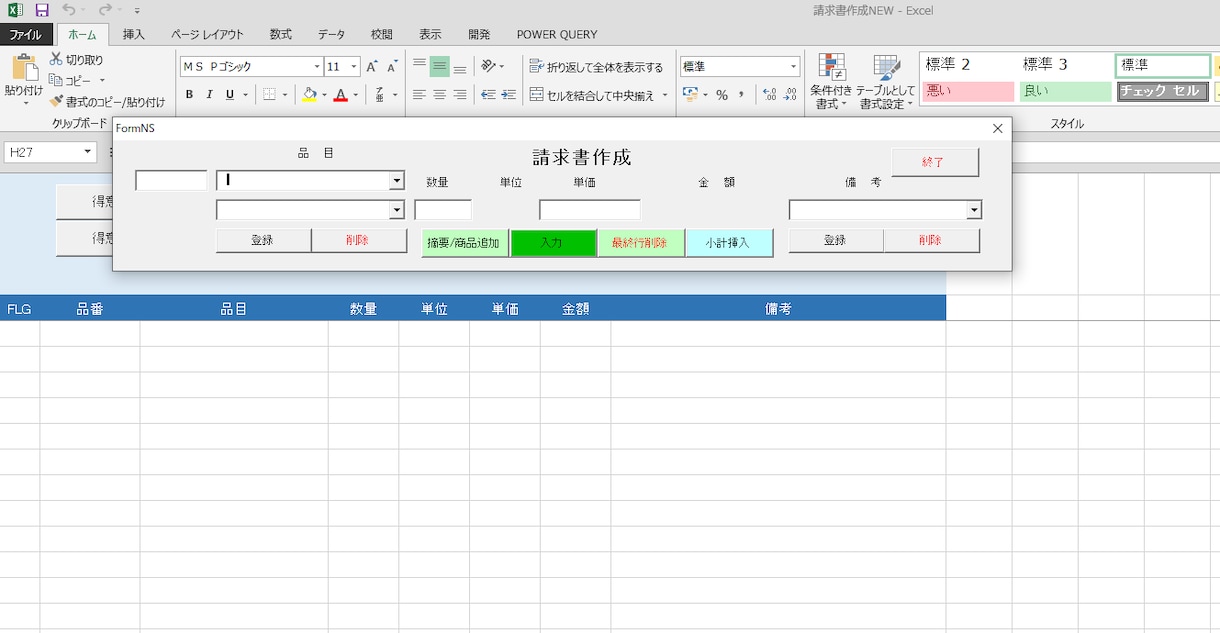This screenshot has height=633, width=1220.
Task: Align cell content to middle
Action: [x=439, y=67]
